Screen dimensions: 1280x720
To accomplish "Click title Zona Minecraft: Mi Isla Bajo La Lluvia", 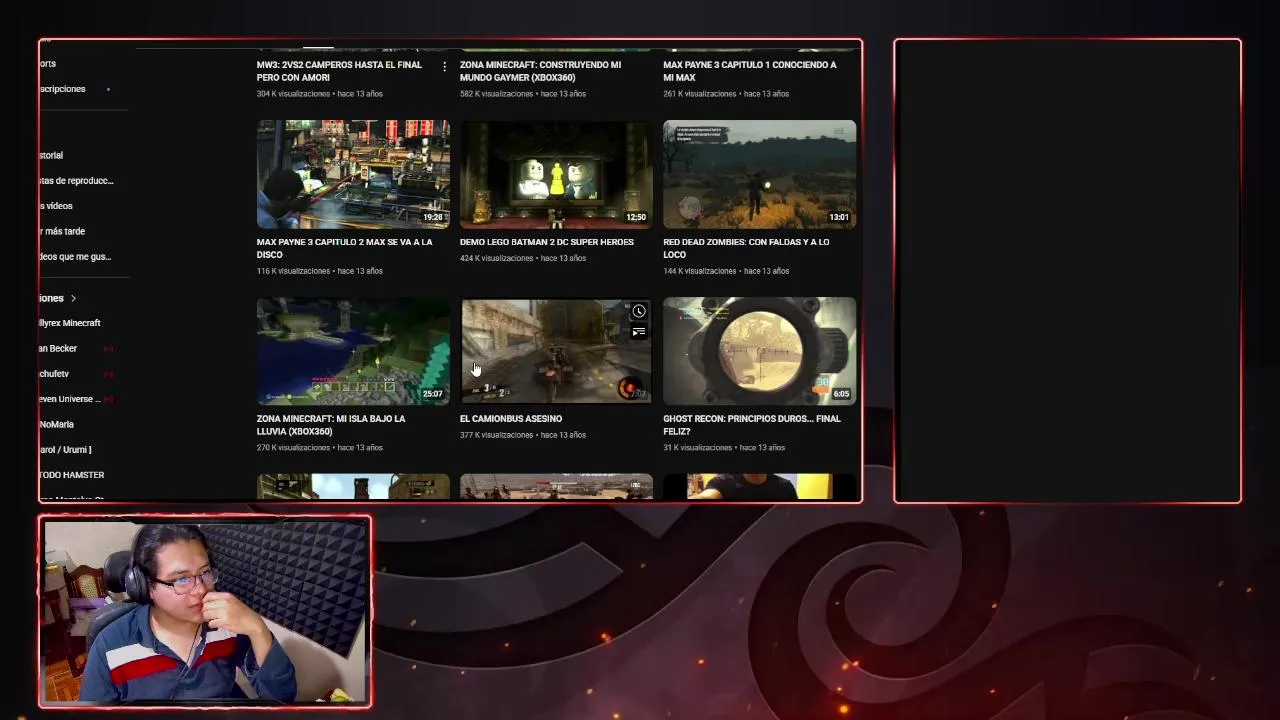I will [331, 425].
